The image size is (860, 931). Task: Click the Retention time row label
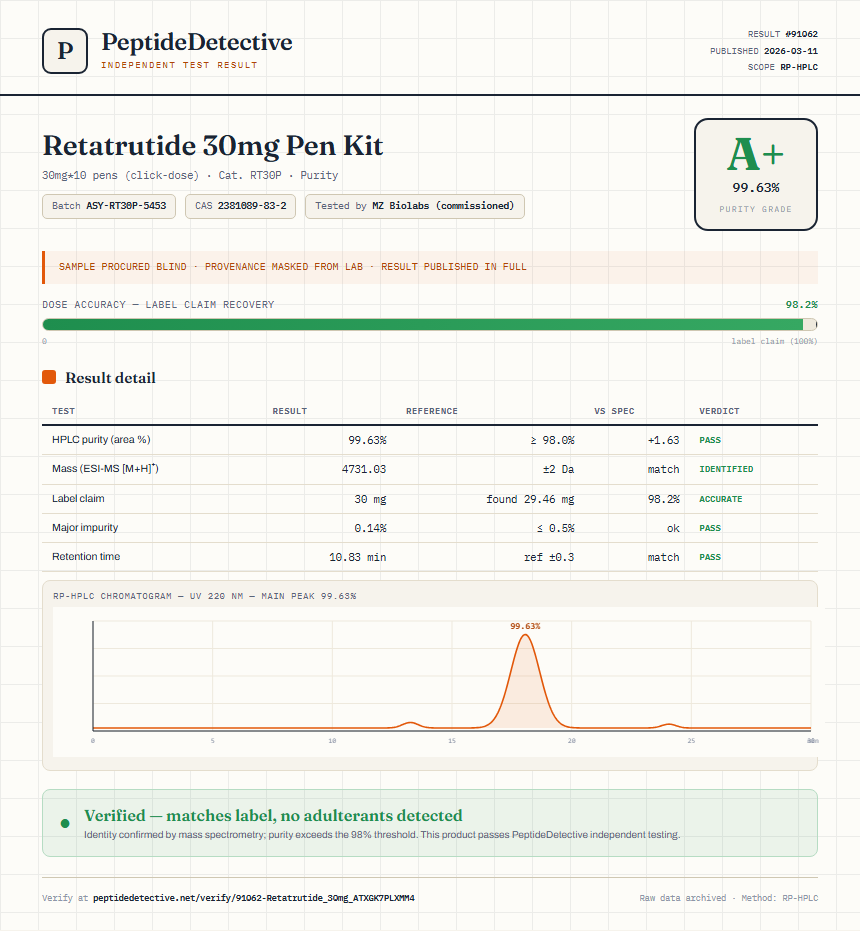tap(86, 556)
